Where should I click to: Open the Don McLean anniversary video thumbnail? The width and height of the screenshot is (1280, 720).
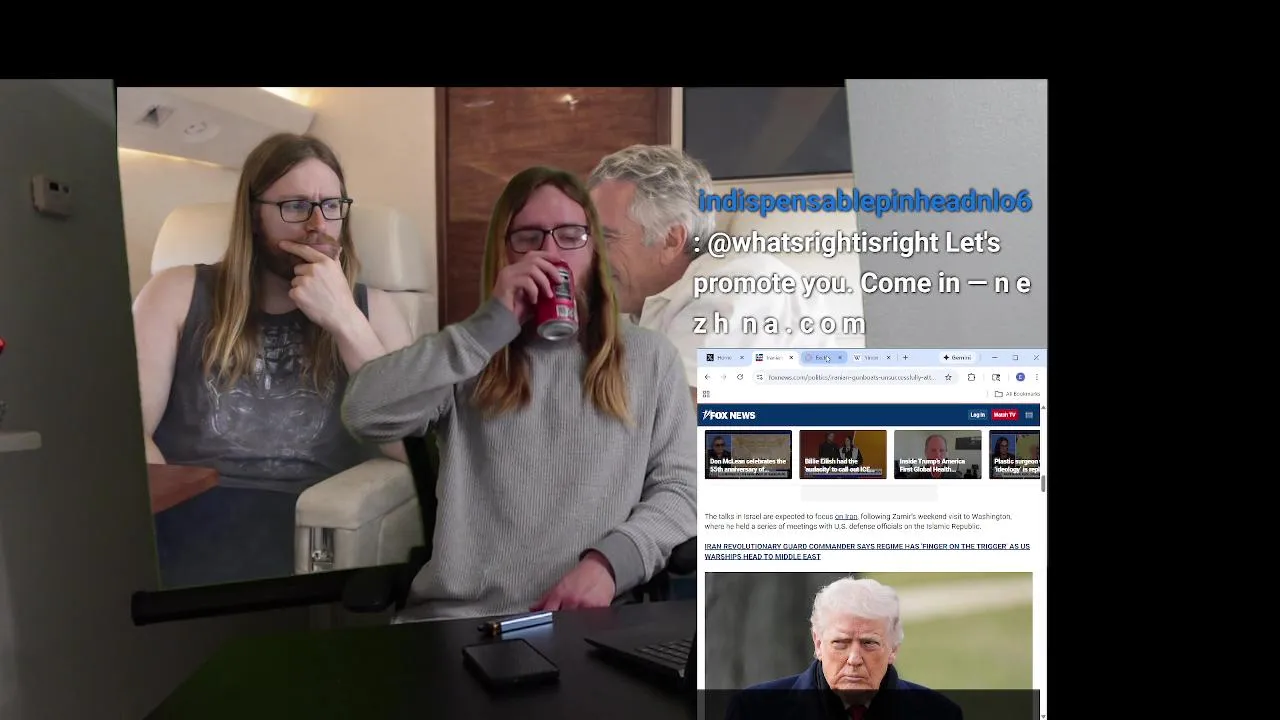click(748, 454)
